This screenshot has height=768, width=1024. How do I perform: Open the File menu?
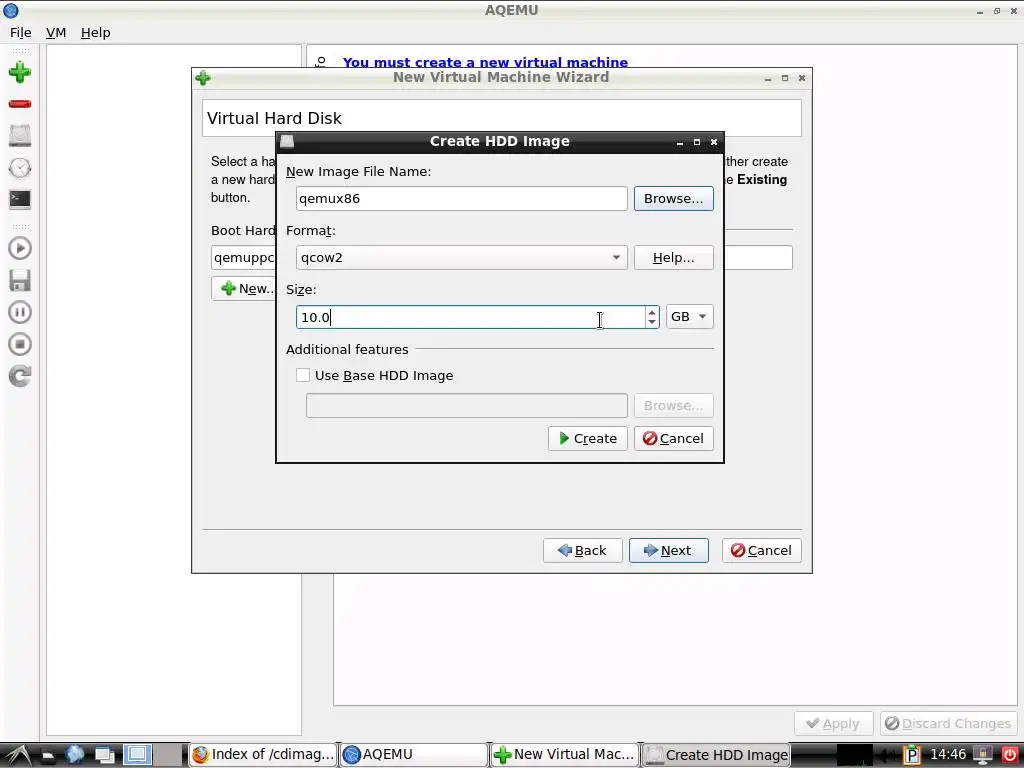(x=20, y=33)
